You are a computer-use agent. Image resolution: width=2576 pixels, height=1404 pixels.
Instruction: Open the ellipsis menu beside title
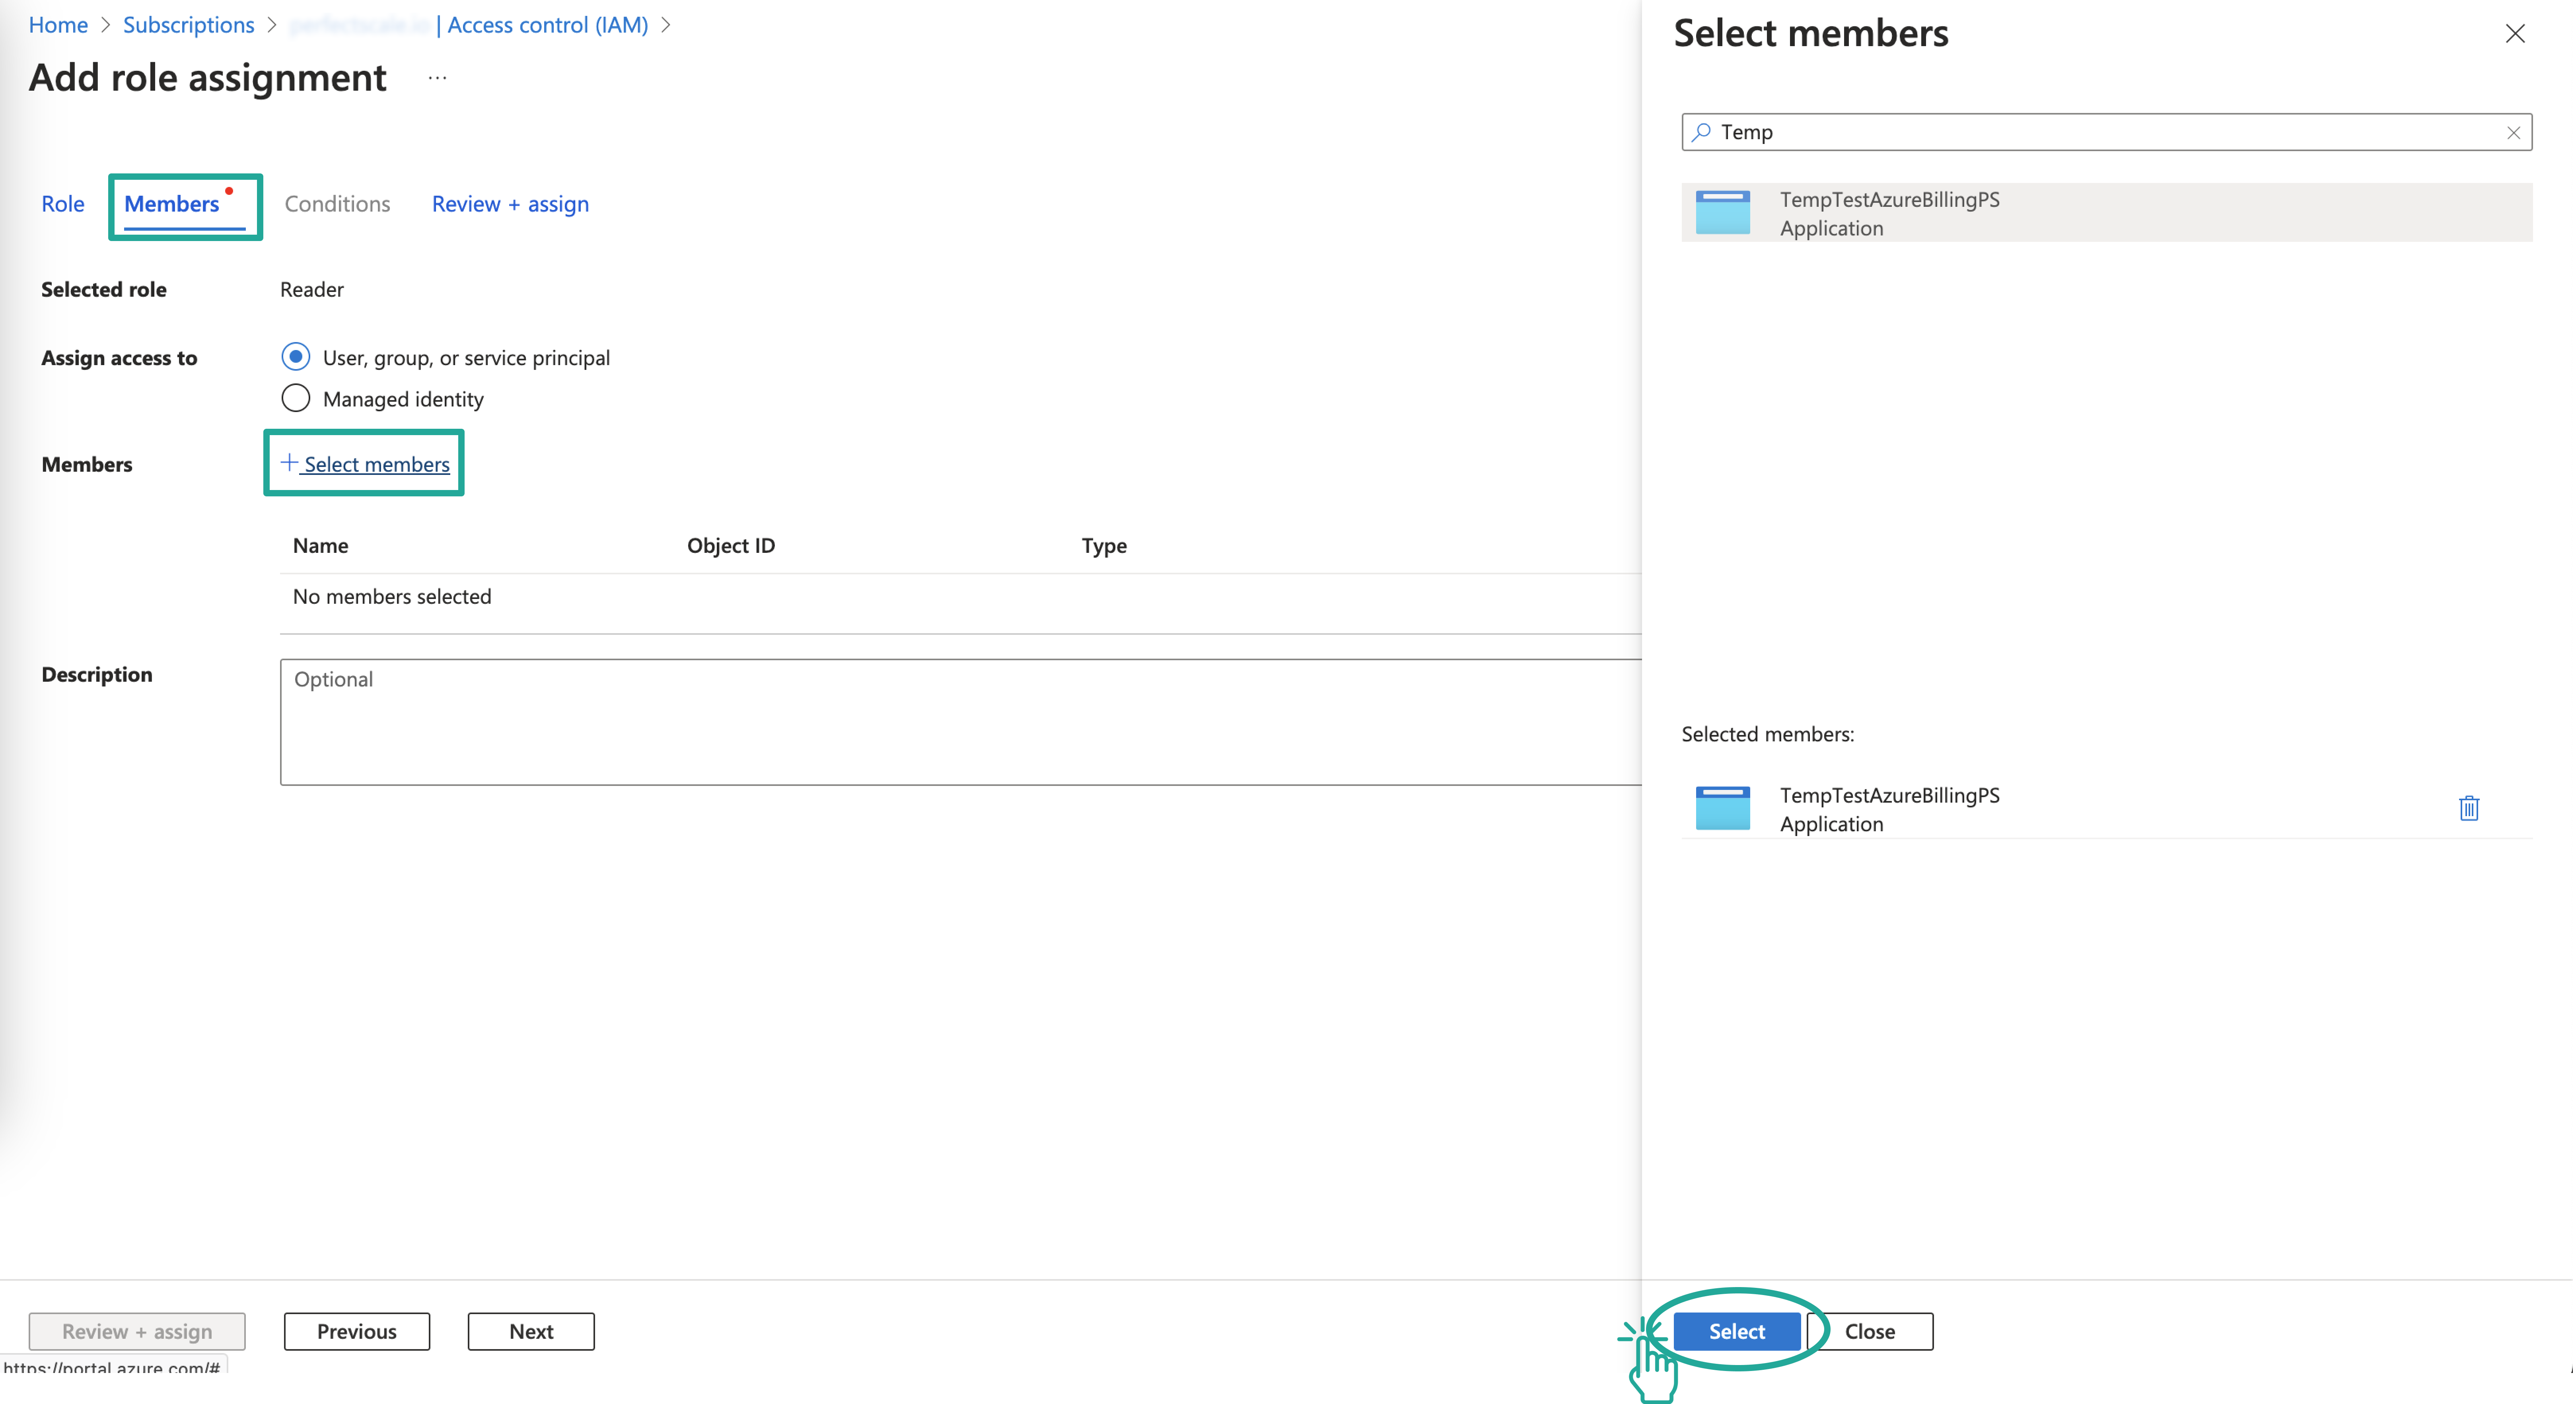click(x=437, y=78)
